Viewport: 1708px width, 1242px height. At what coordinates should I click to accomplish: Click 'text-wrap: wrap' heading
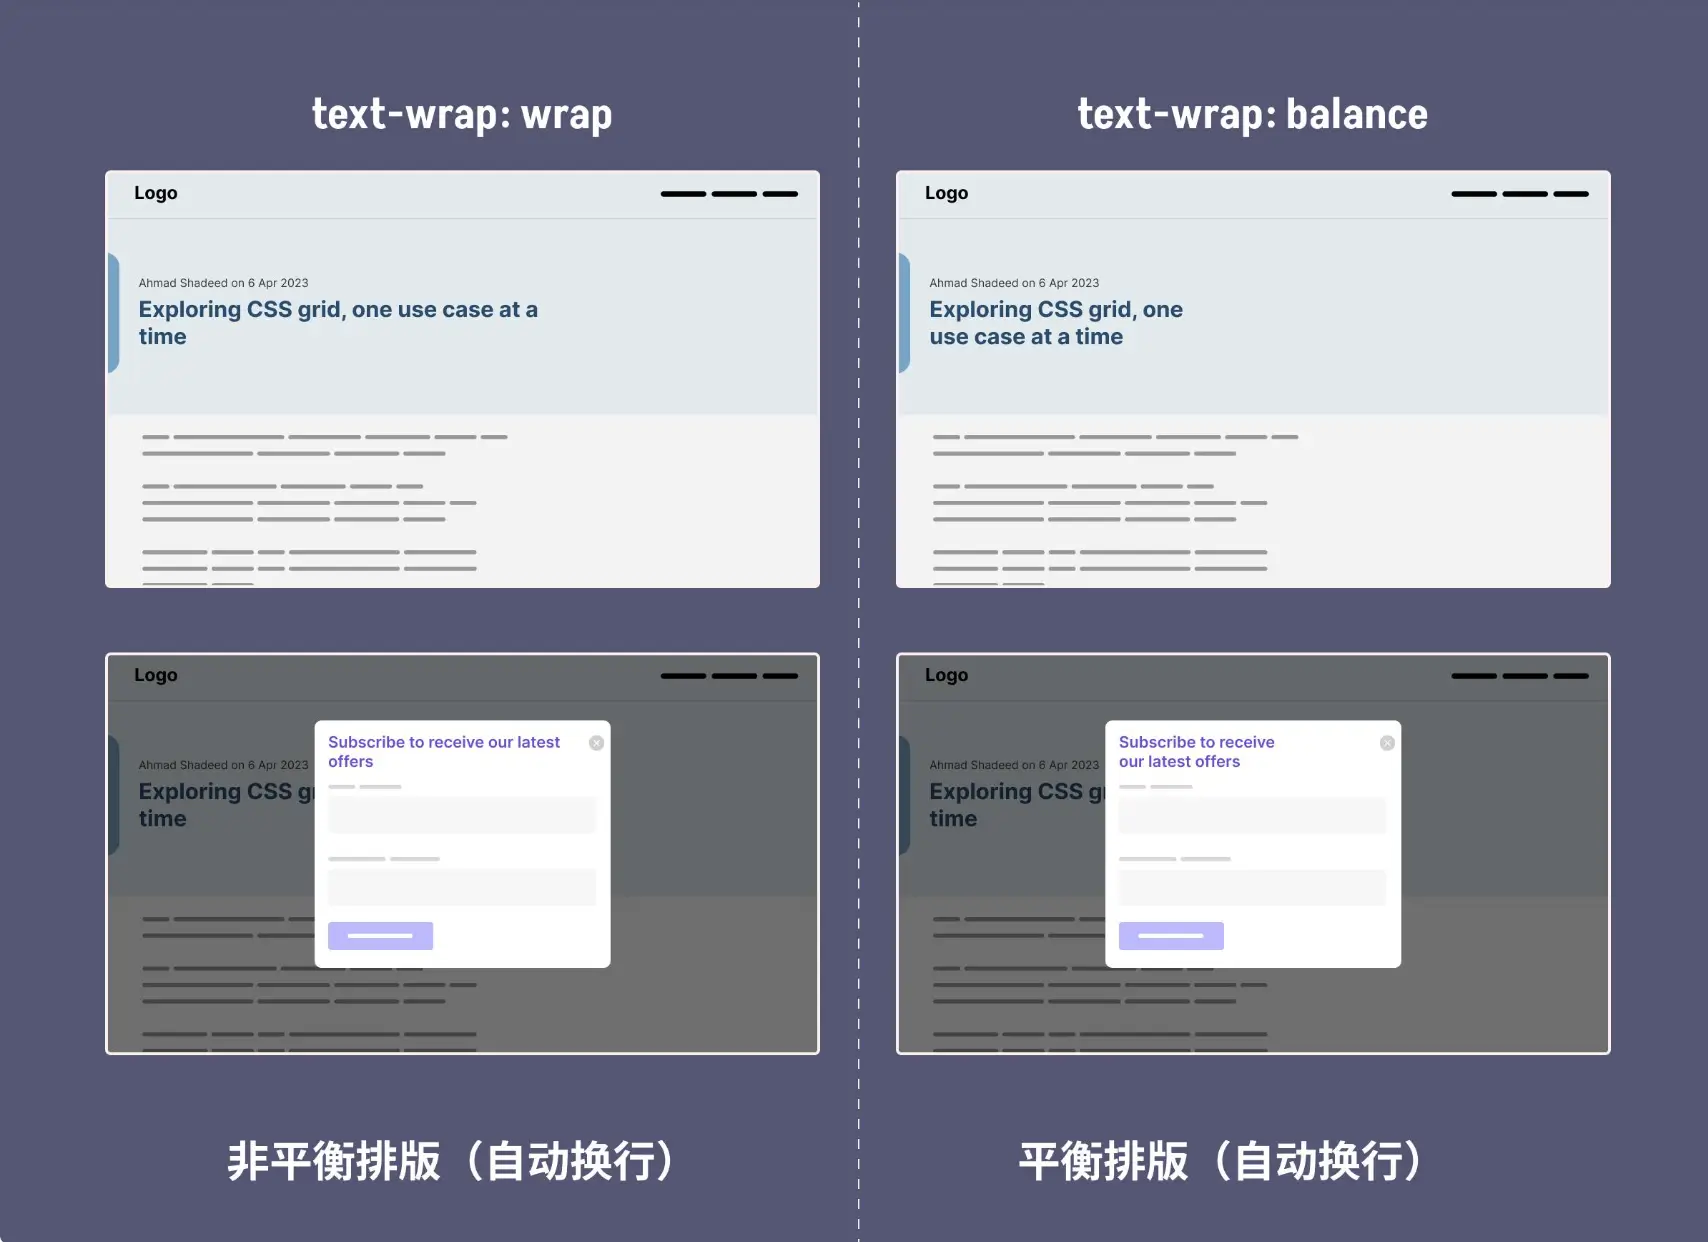coord(462,114)
